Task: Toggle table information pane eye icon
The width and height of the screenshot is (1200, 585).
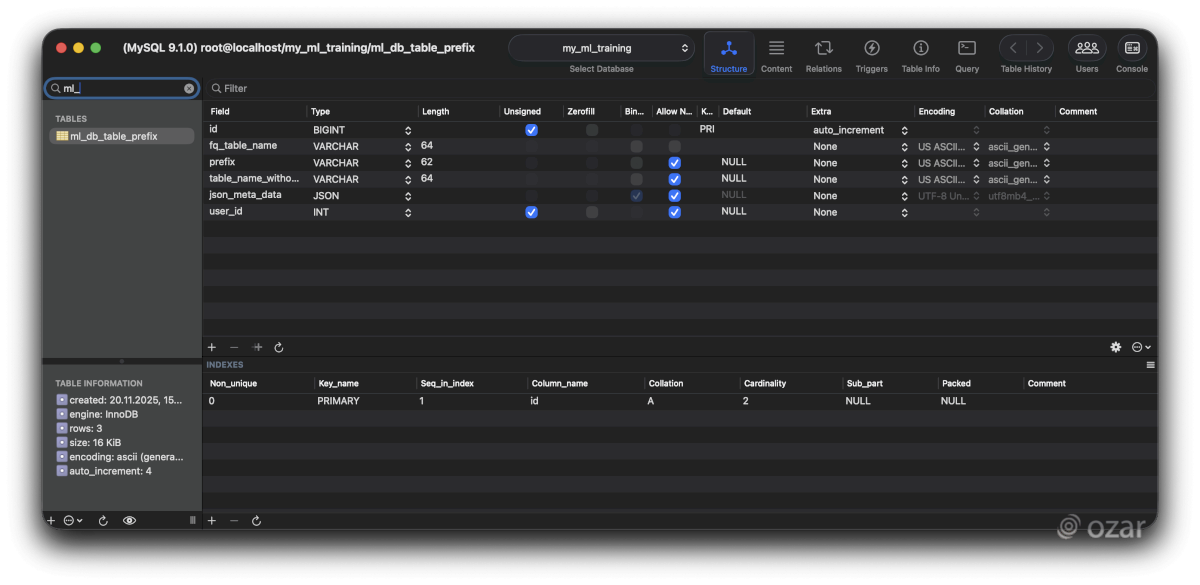Action: [x=129, y=521]
